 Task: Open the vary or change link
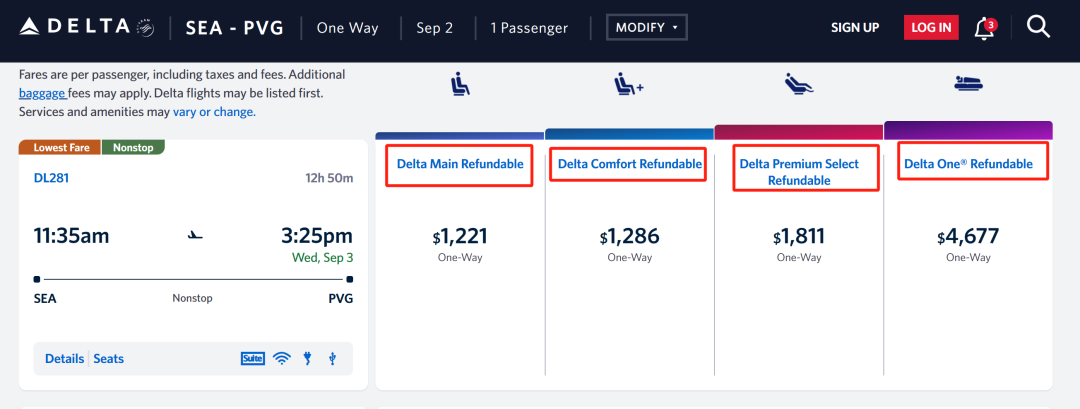[x=214, y=112]
